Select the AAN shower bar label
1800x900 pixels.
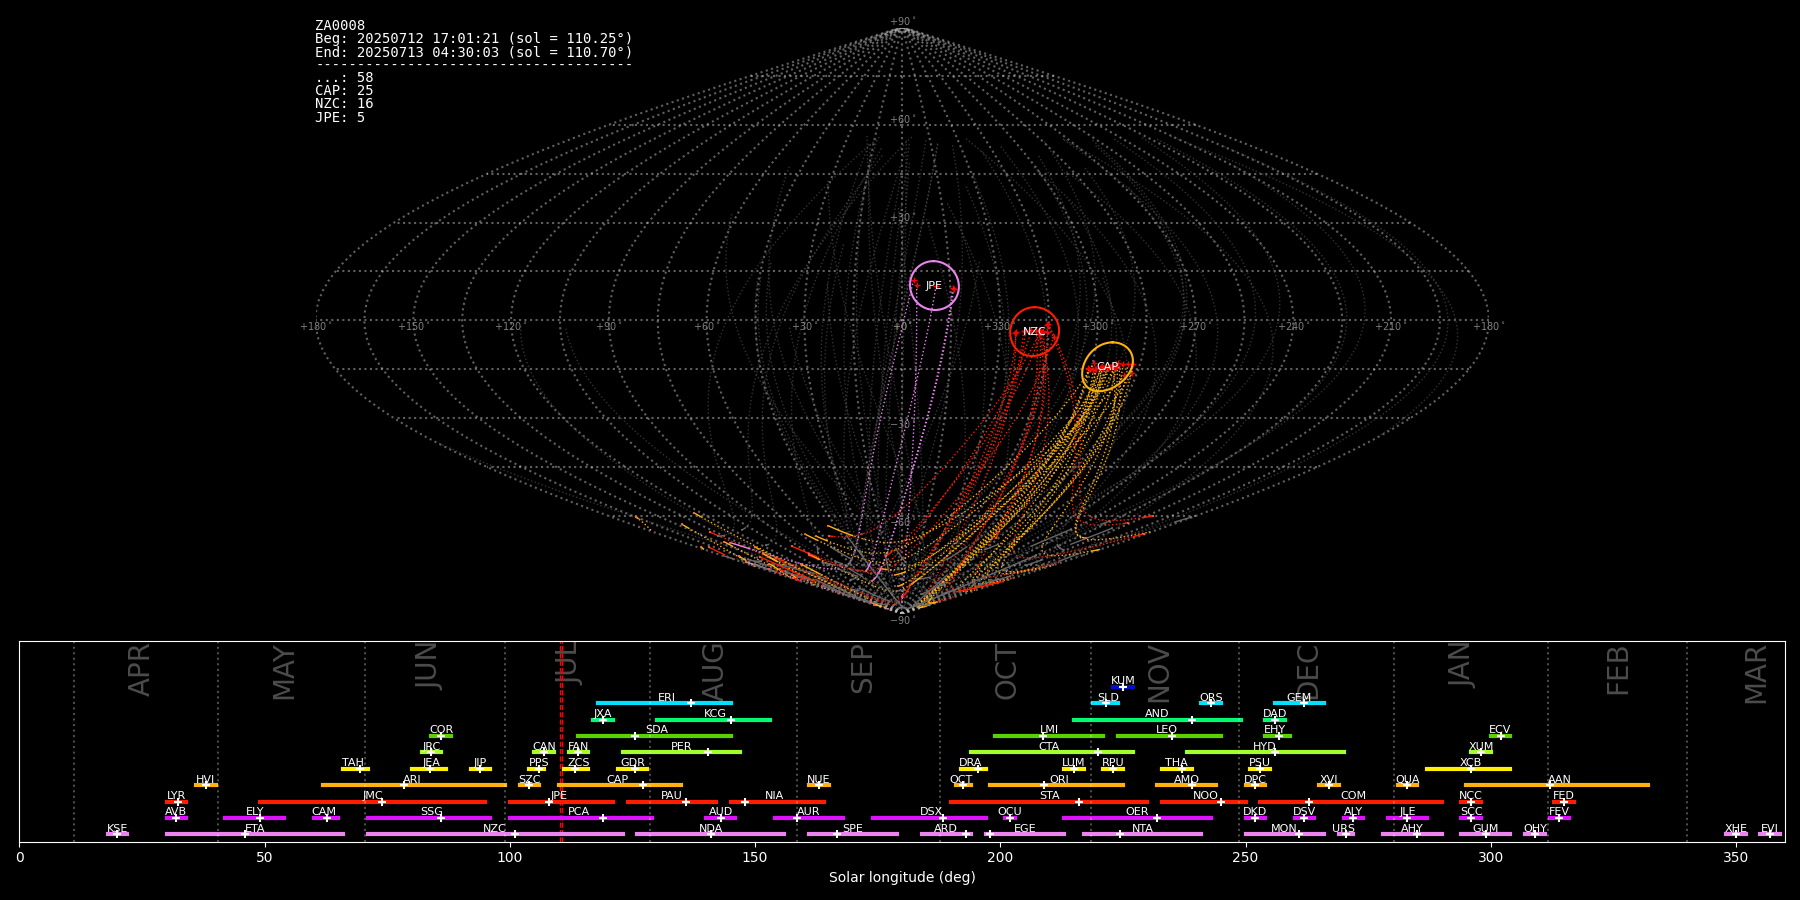[x=1559, y=780]
